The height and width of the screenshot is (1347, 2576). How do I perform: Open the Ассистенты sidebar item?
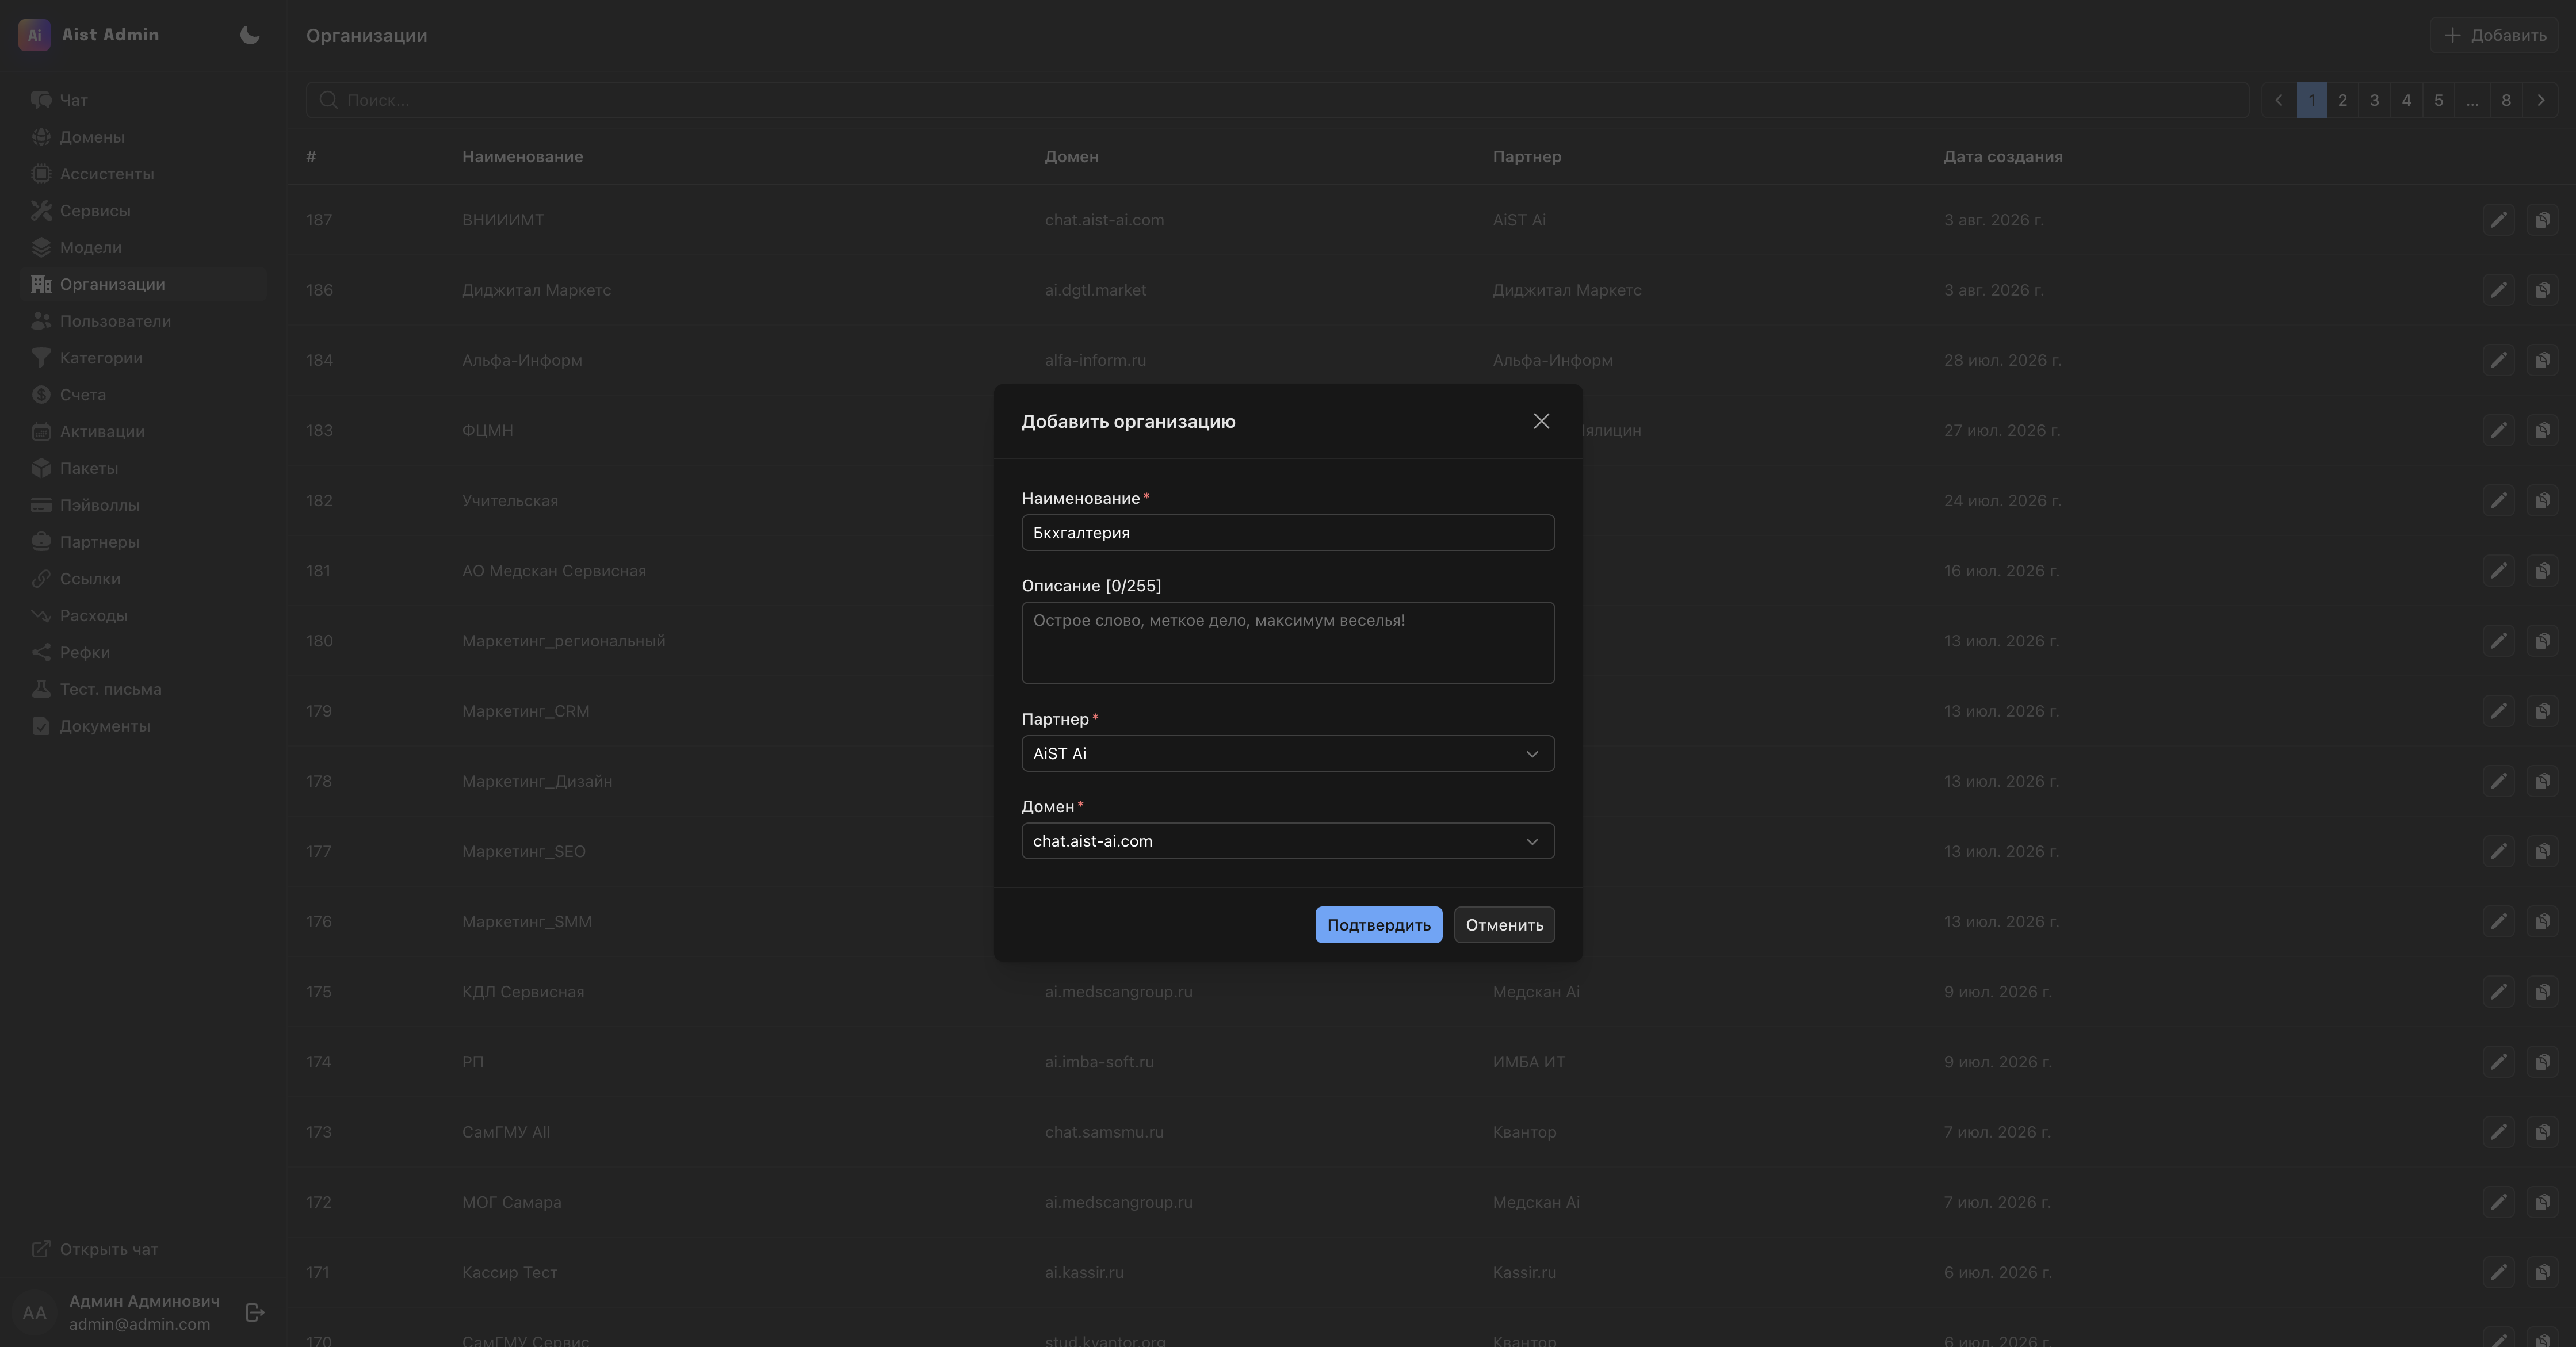click(x=143, y=174)
